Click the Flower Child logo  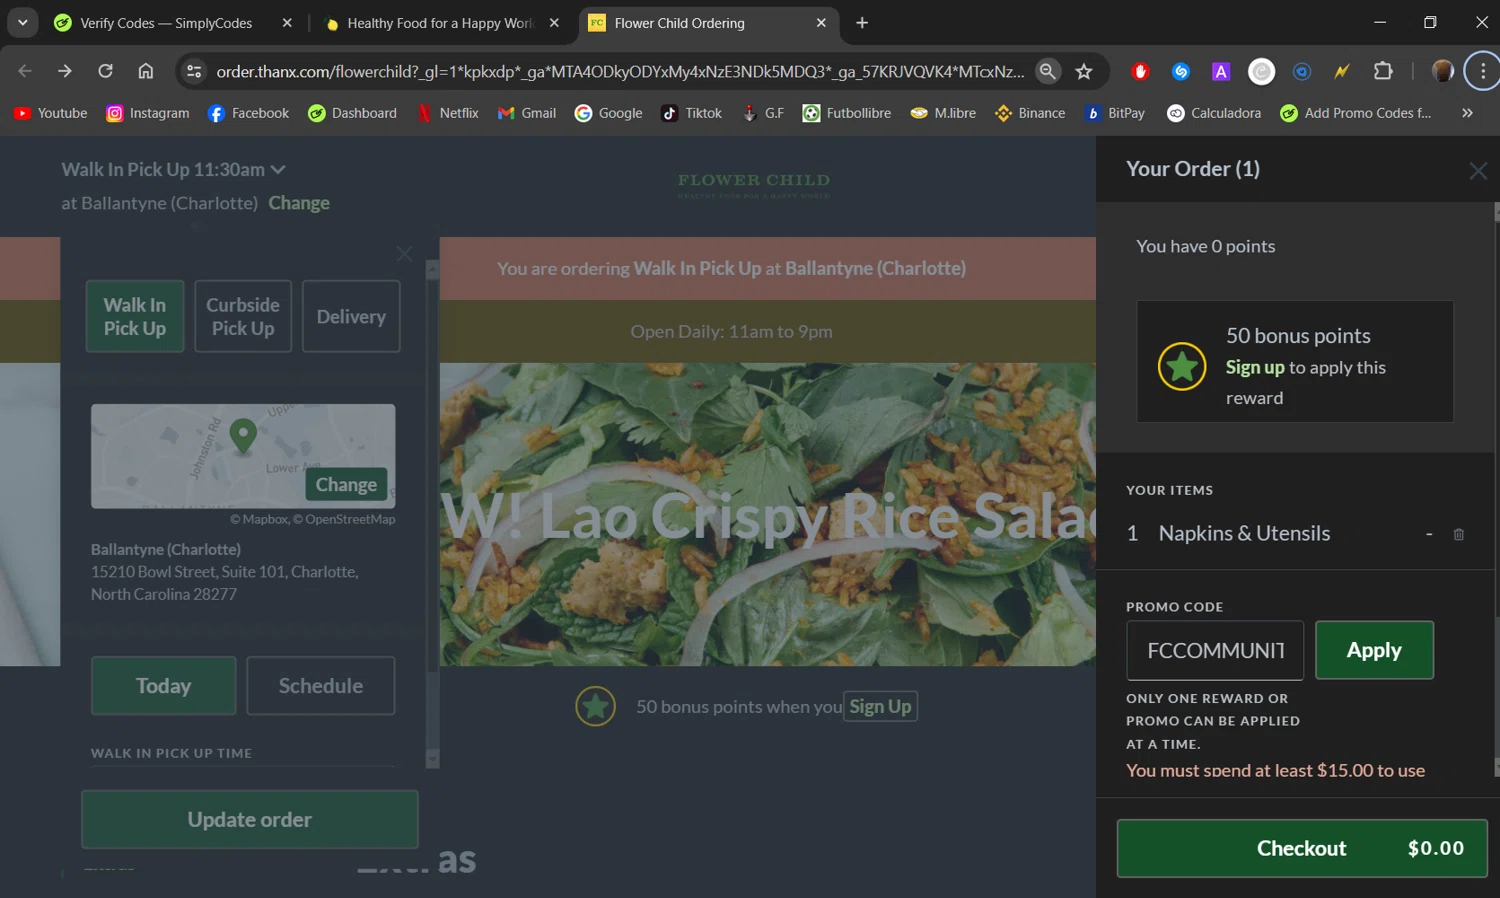[x=754, y=184]
